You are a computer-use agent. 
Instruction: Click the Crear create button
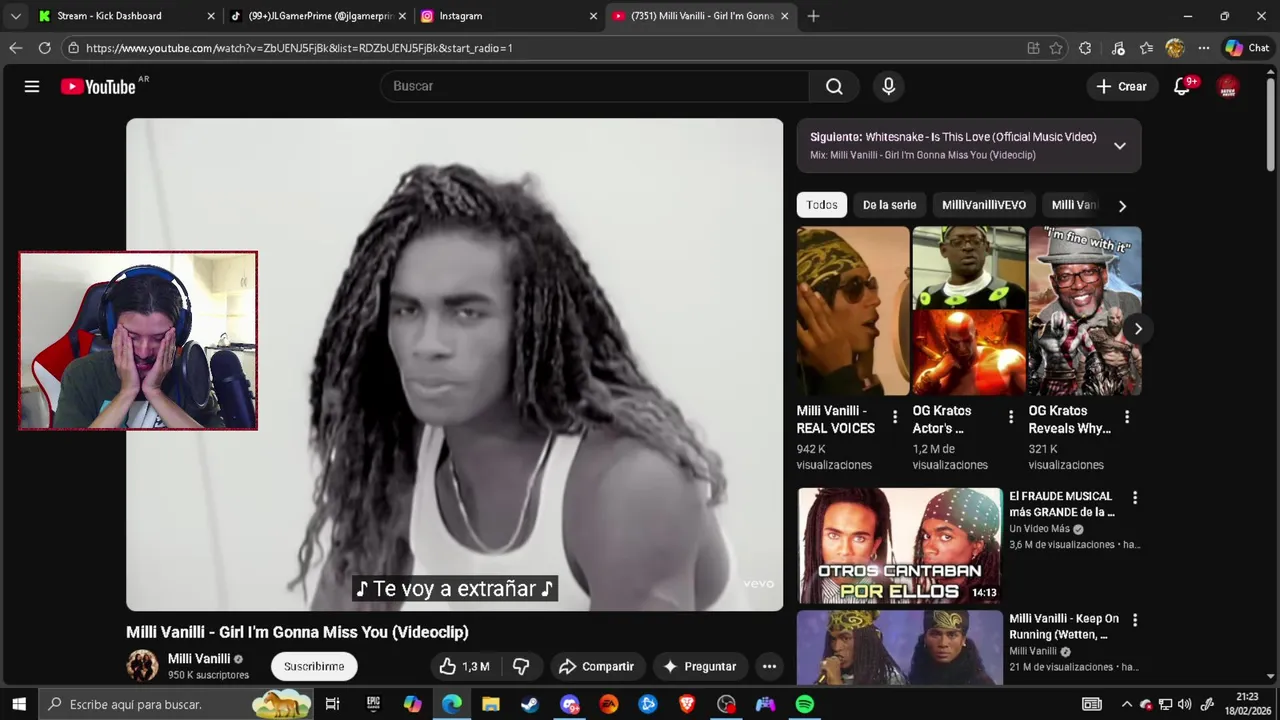tap(1122, 87)
